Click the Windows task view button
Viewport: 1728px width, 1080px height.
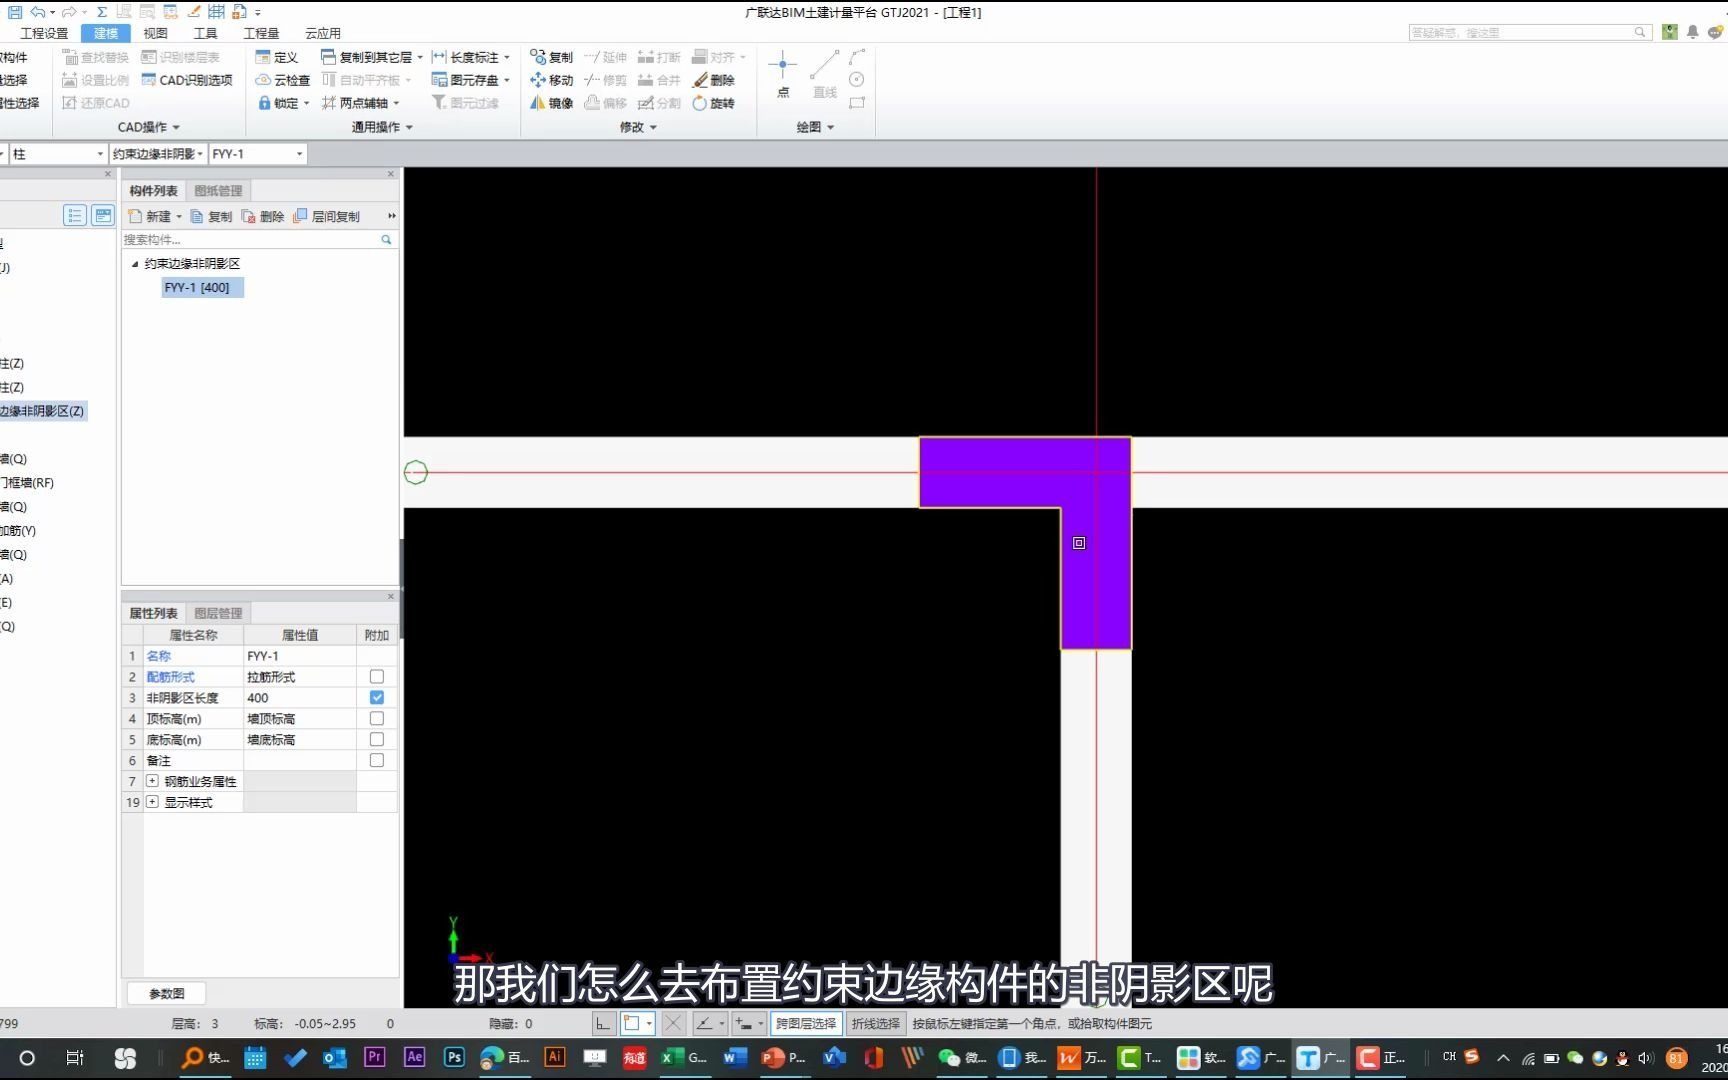75,1057
